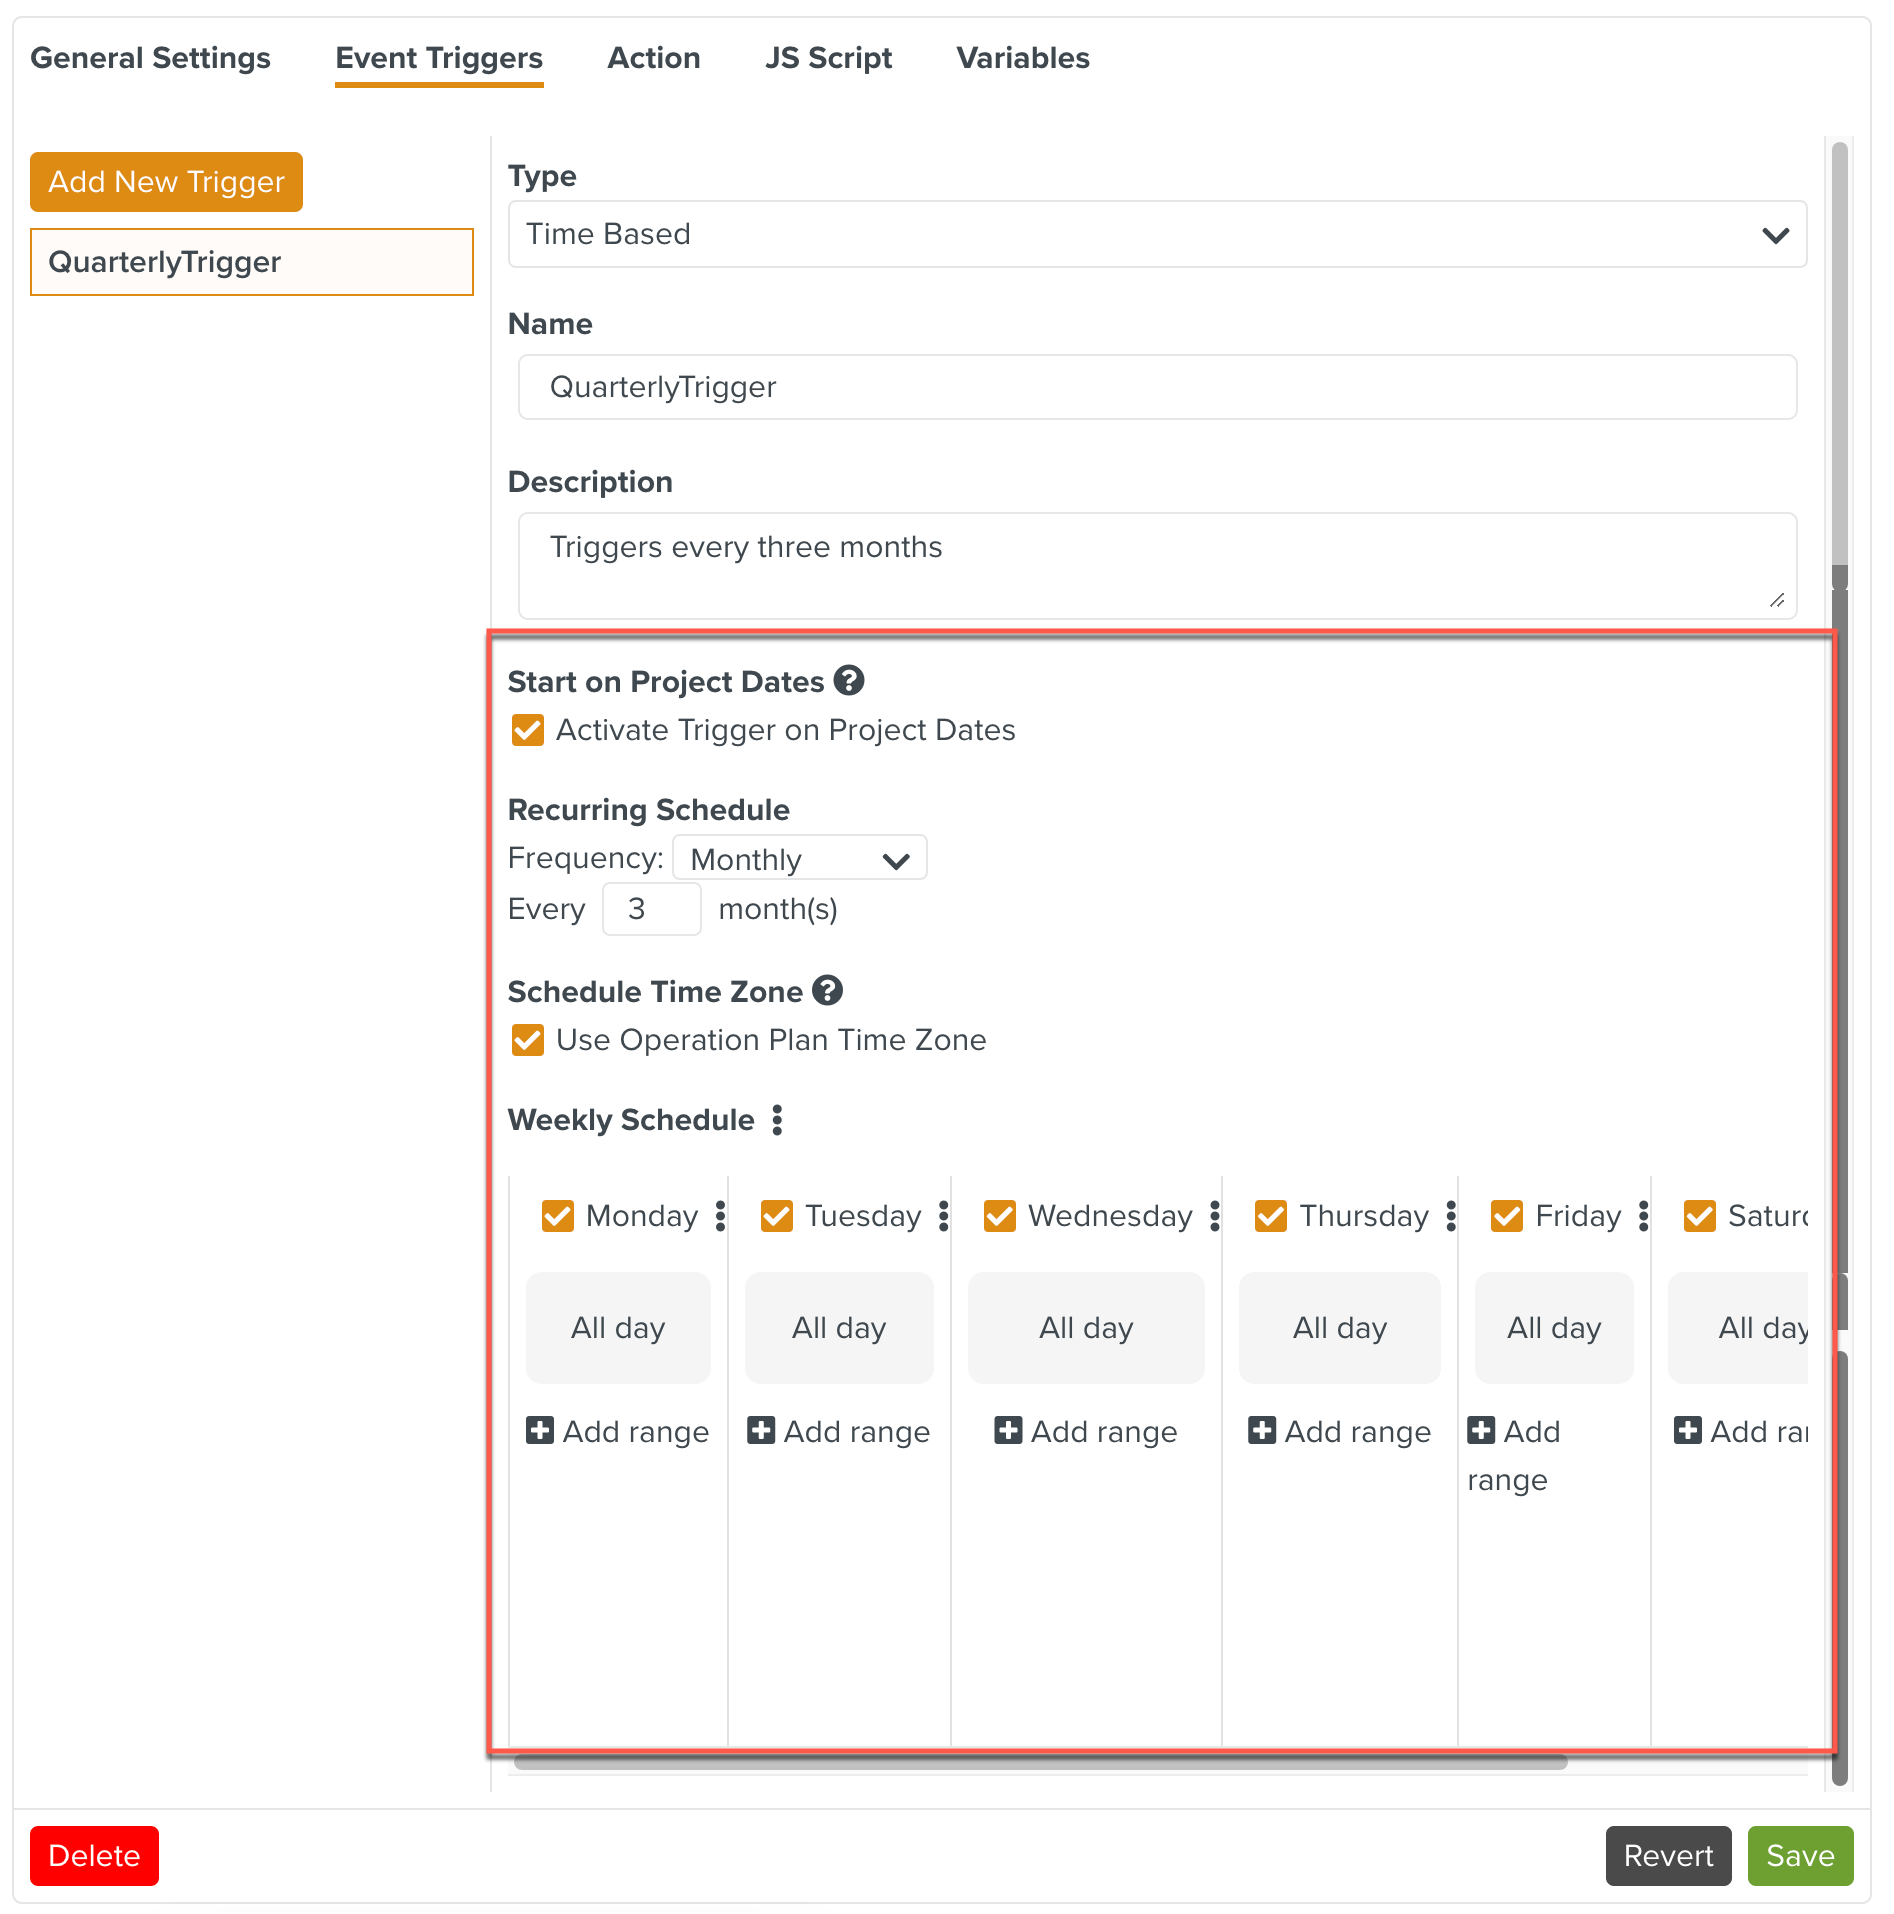Switch to the JS Script tab
This screenshot has height=1914, width=1894.
click(x=828, y=58)
